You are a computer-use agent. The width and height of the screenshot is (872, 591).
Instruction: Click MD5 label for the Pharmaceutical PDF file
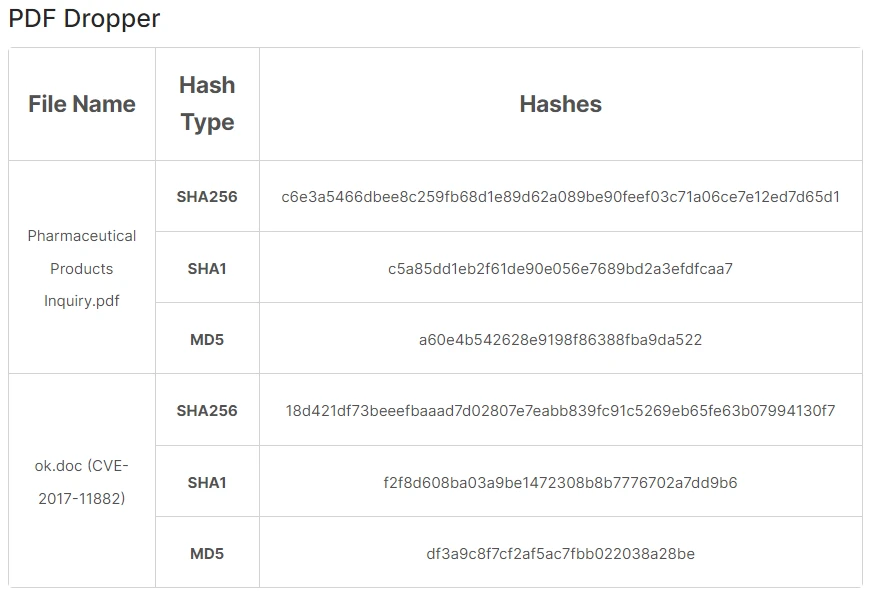coord(207,340)
